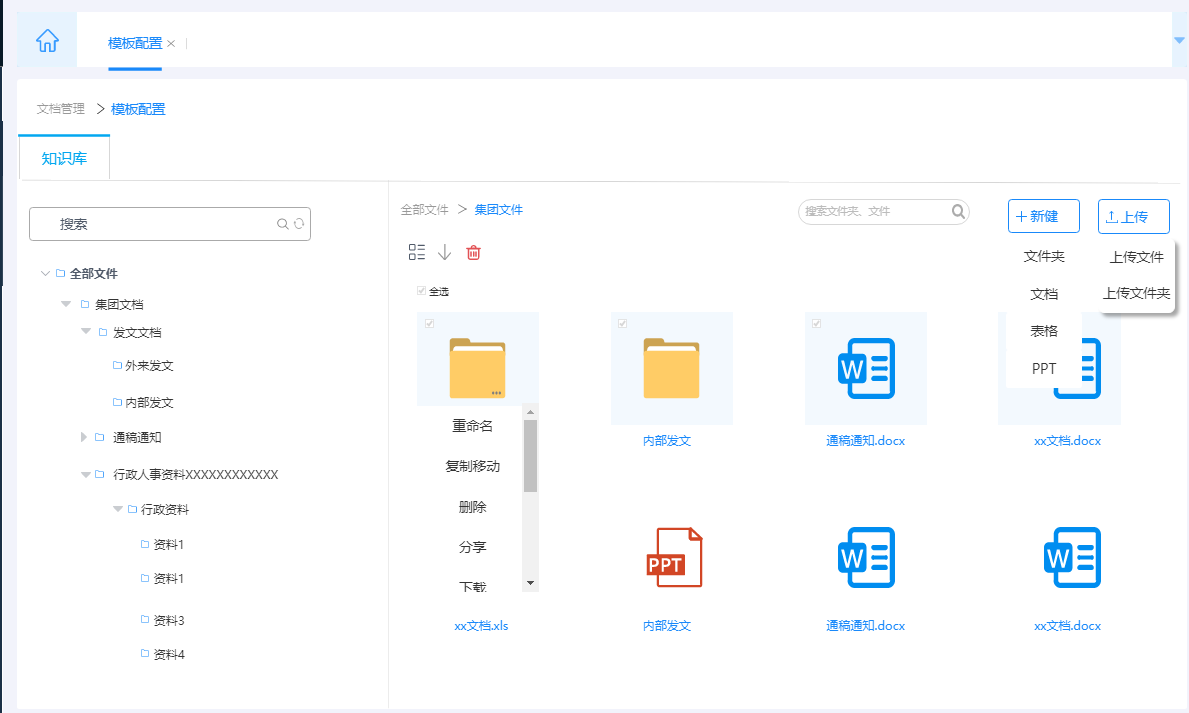1189x713 pixels.
Task: Open the tab list dropdown arrow at top right
Action: [x=1179, y=40]
